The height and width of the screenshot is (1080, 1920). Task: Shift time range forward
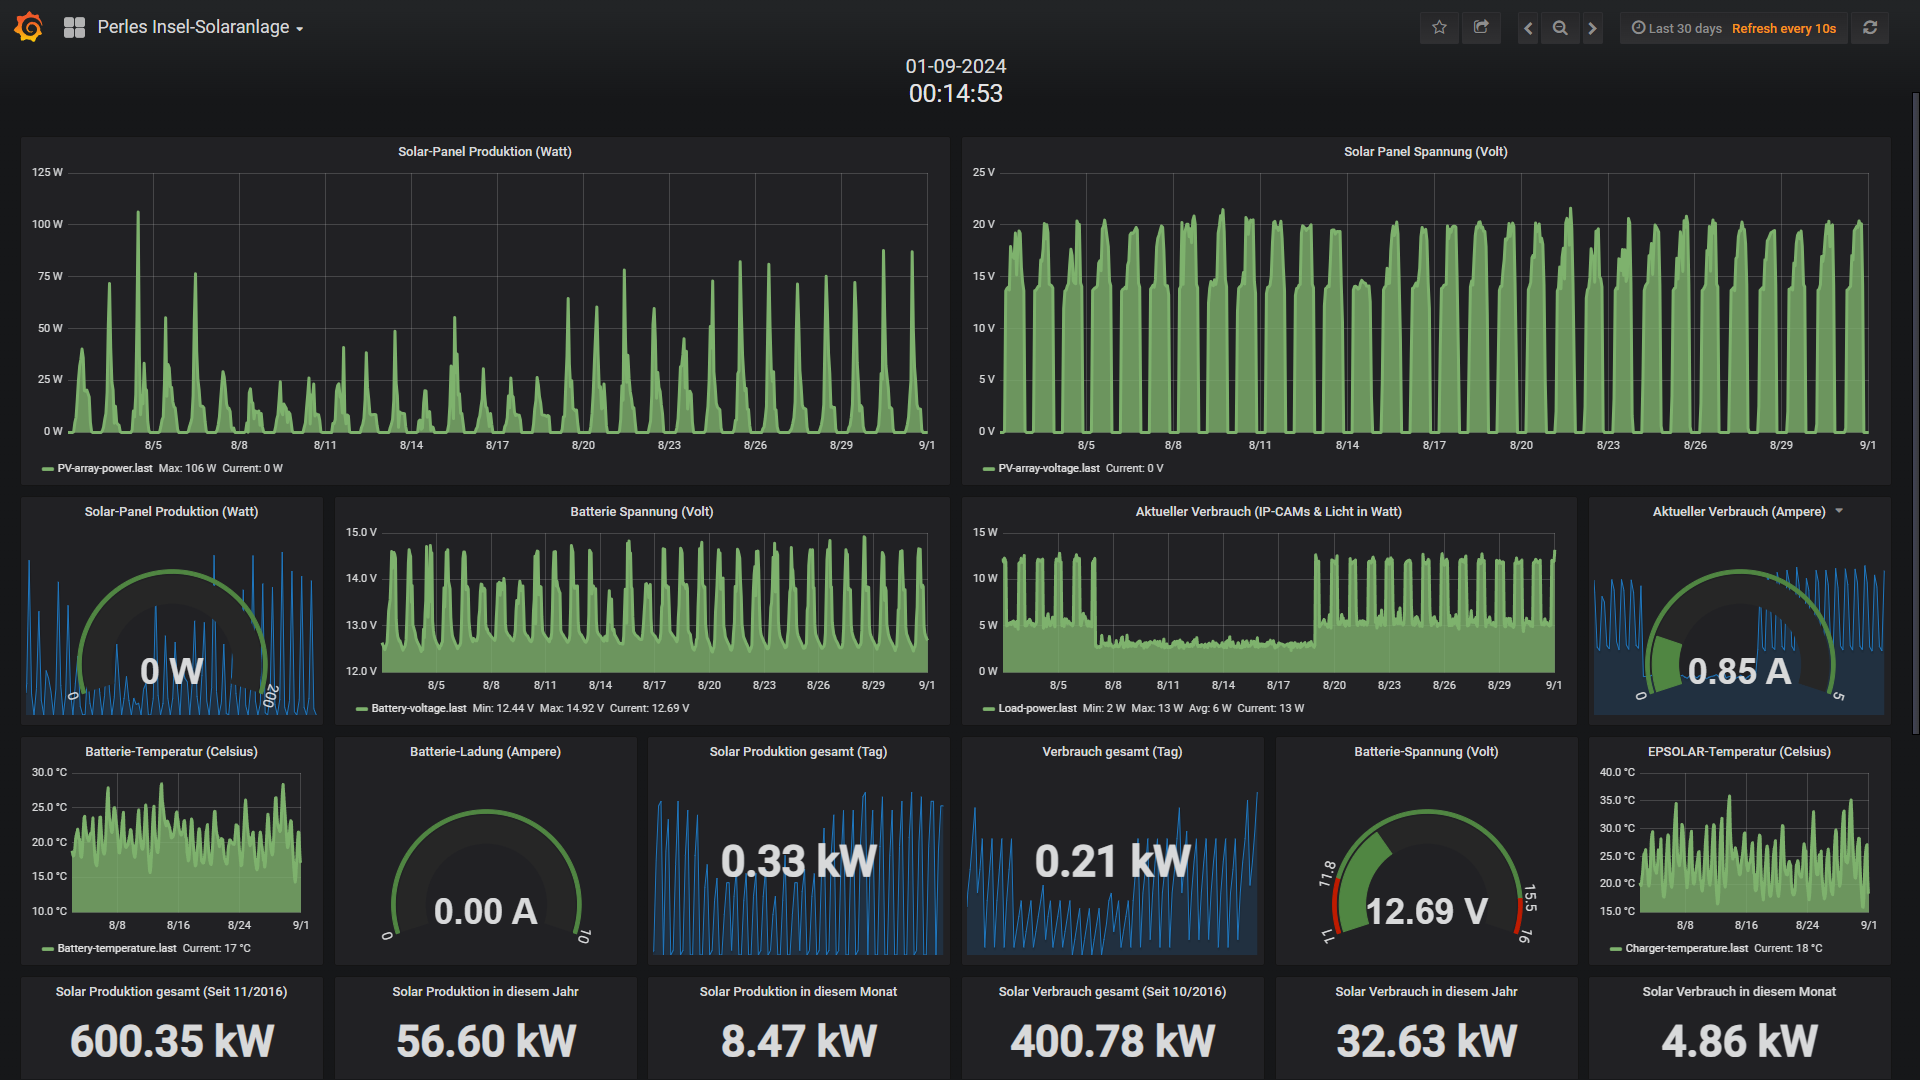[x=1593, y=28]
